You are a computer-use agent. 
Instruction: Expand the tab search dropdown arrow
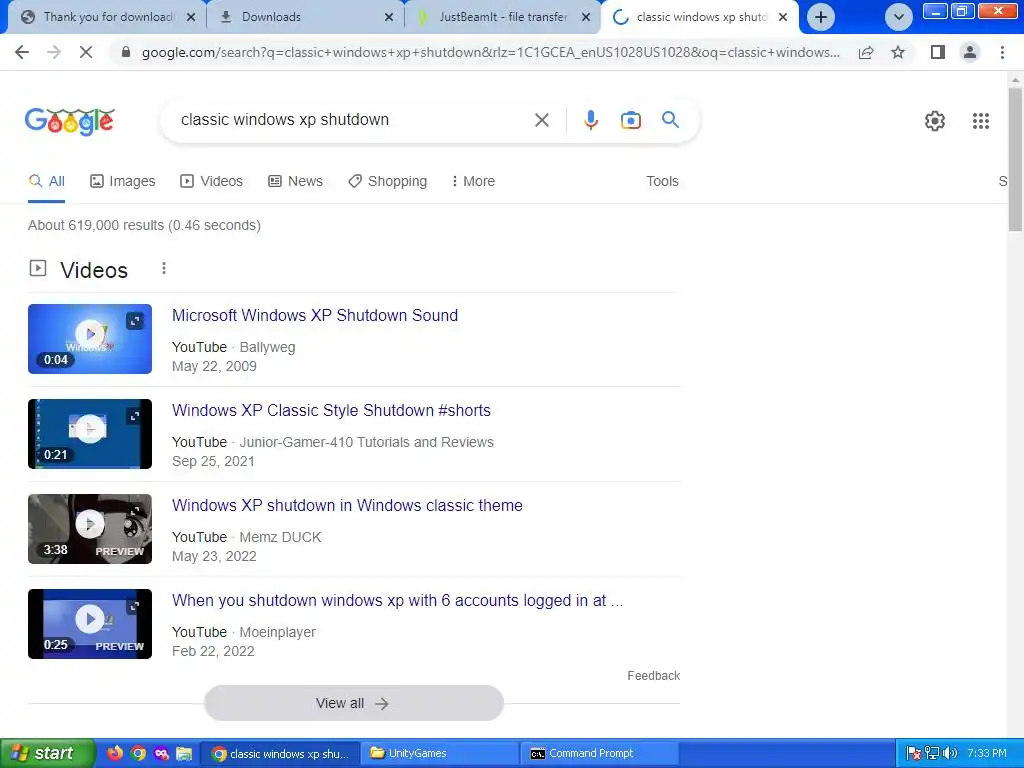pyautogui.click(x=899, y=17)
